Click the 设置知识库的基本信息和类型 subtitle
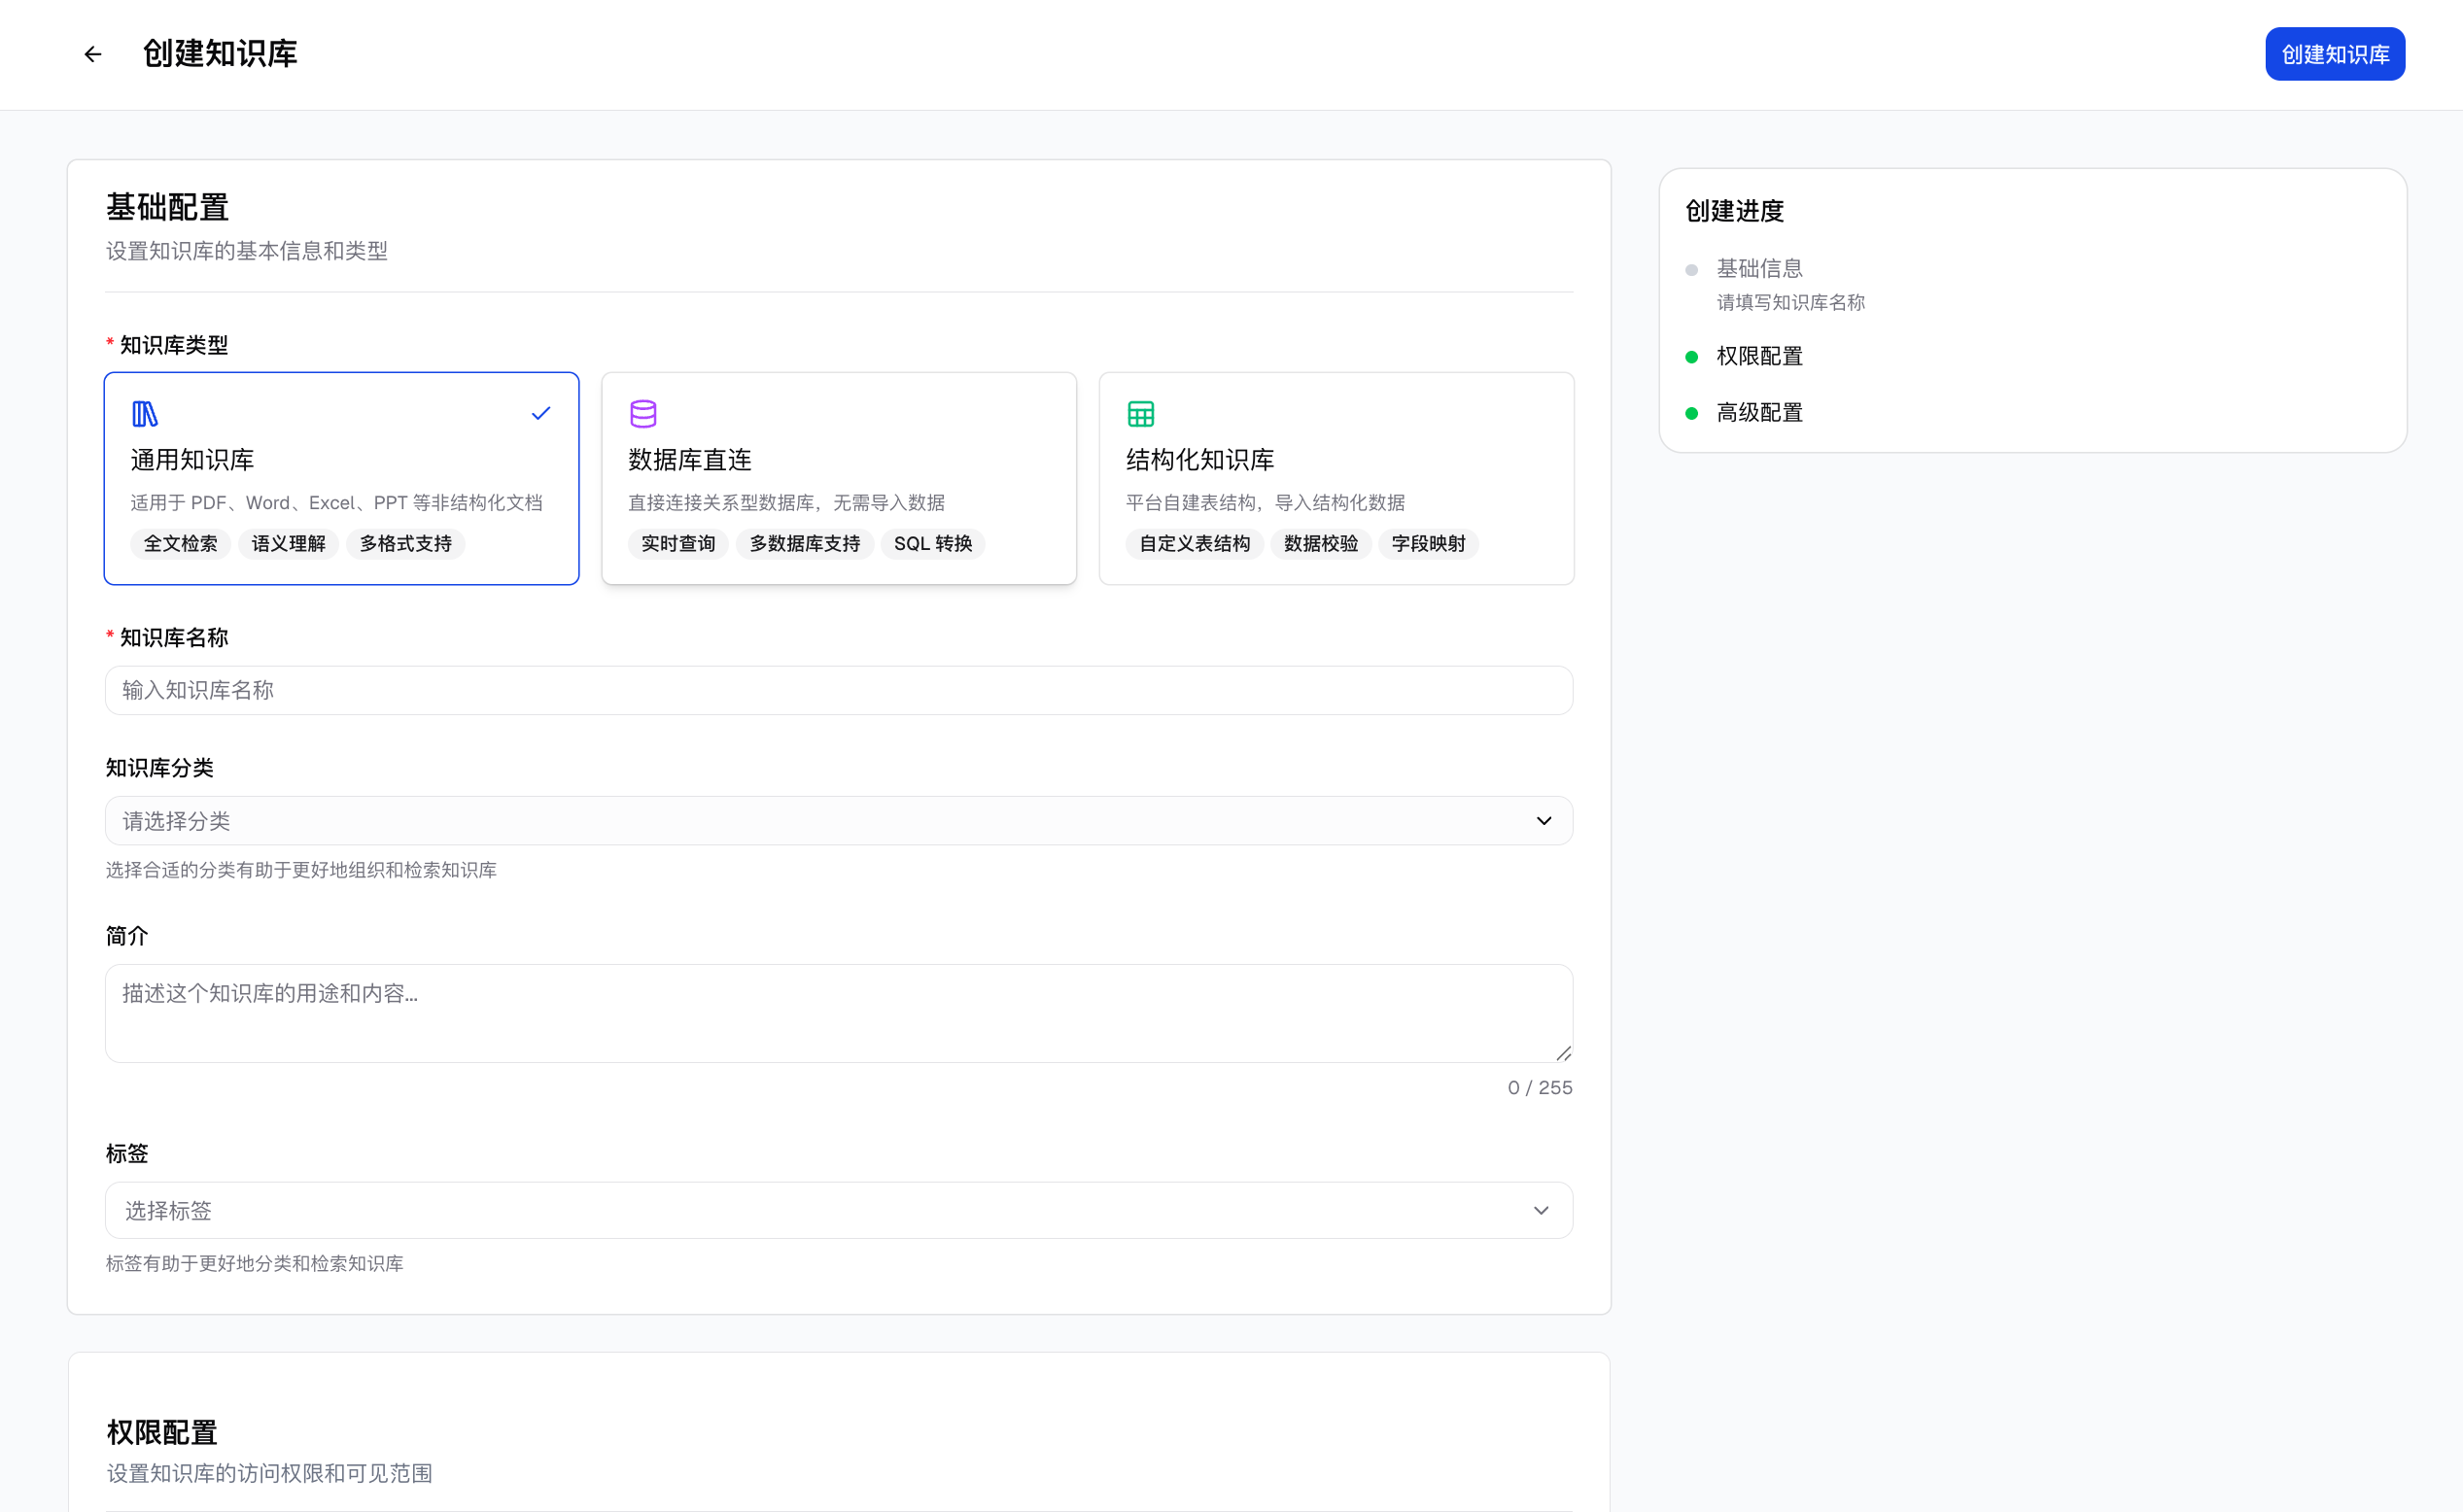 [247, 251]
